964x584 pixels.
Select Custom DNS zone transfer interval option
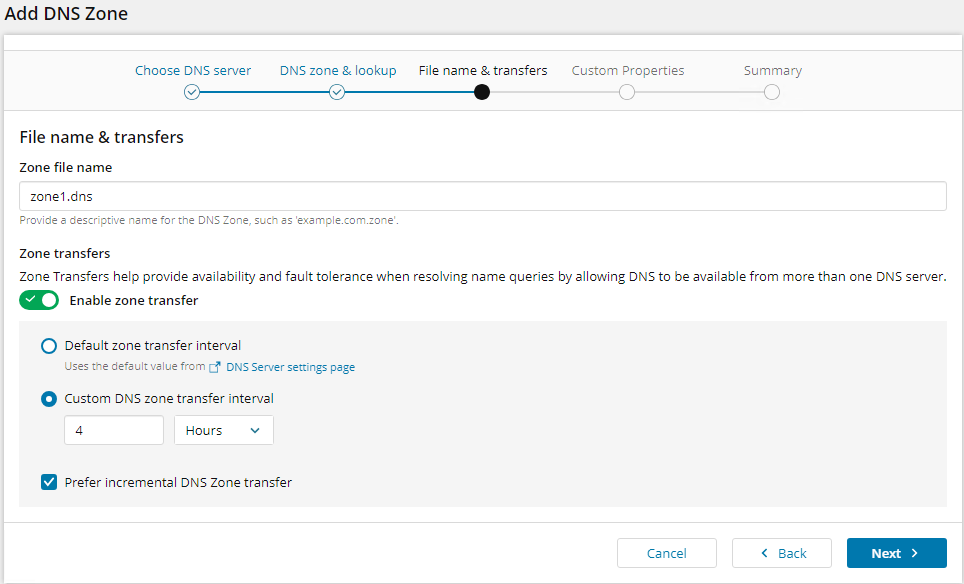(x=49, y=398)
